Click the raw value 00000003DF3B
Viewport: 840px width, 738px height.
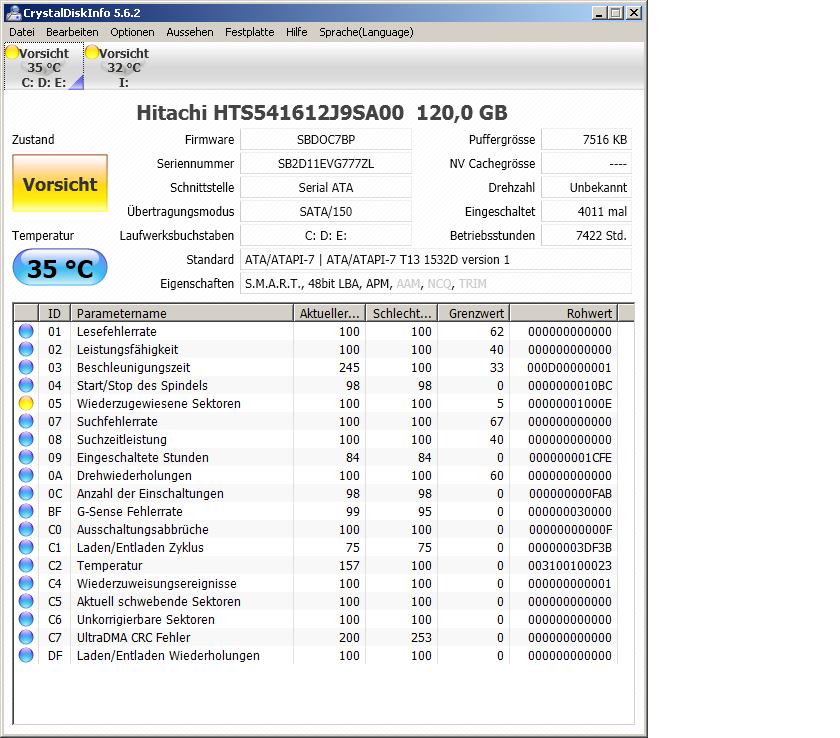(569, 547)
